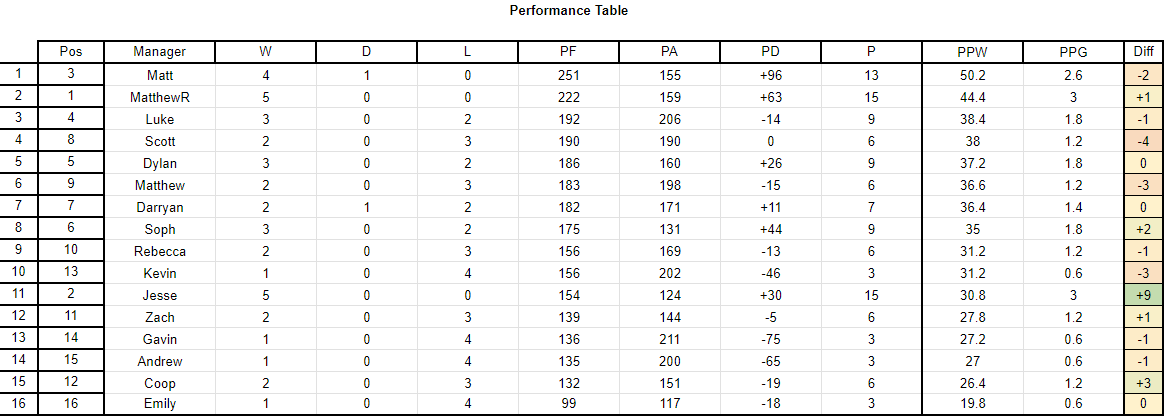
Task: Select Emily's PF value 99
Action: [568, 404]
